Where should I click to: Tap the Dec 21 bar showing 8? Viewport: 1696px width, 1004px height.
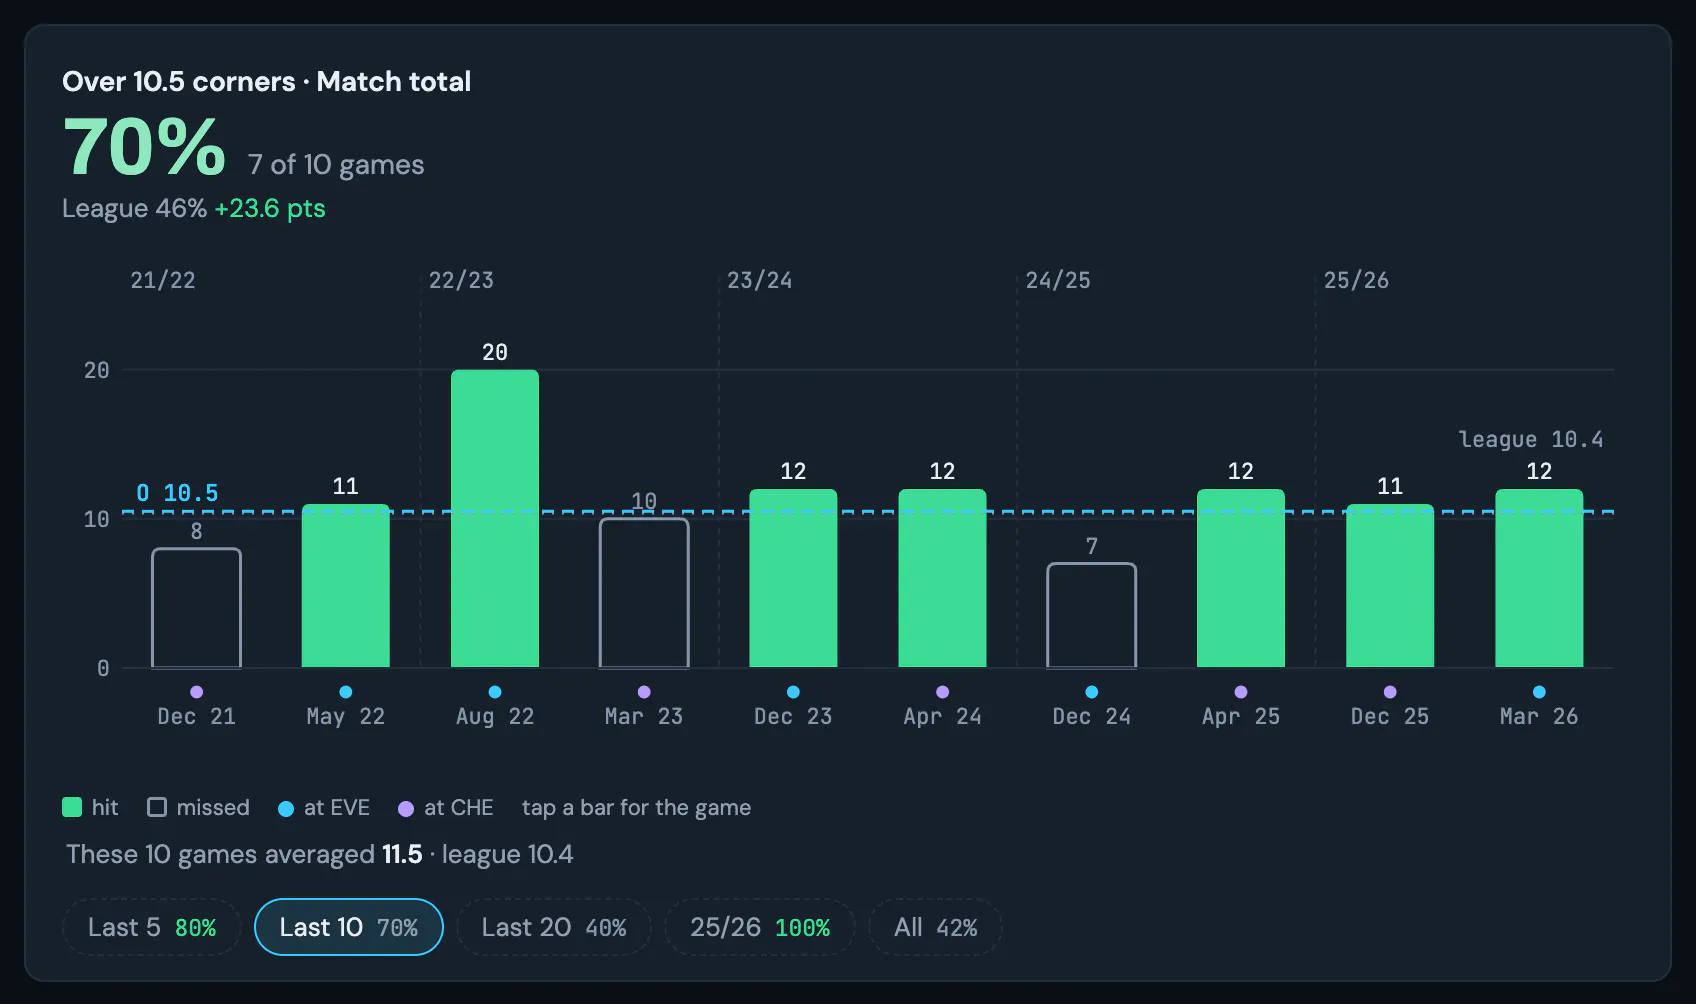[x=196, y=608]
